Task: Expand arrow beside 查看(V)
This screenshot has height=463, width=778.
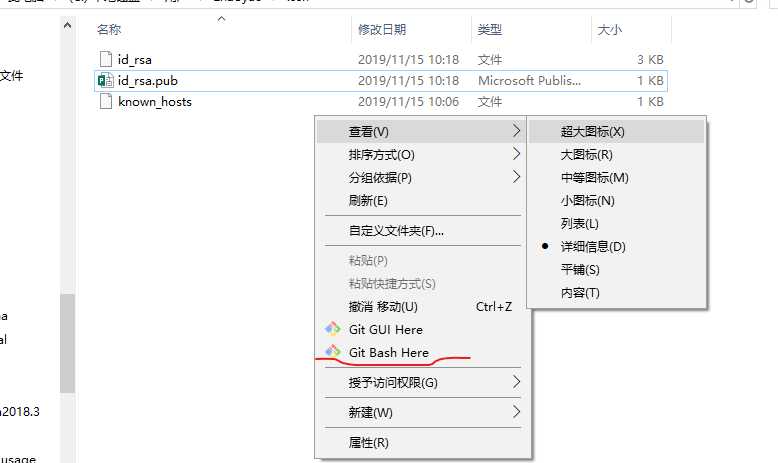Action: 516,131
